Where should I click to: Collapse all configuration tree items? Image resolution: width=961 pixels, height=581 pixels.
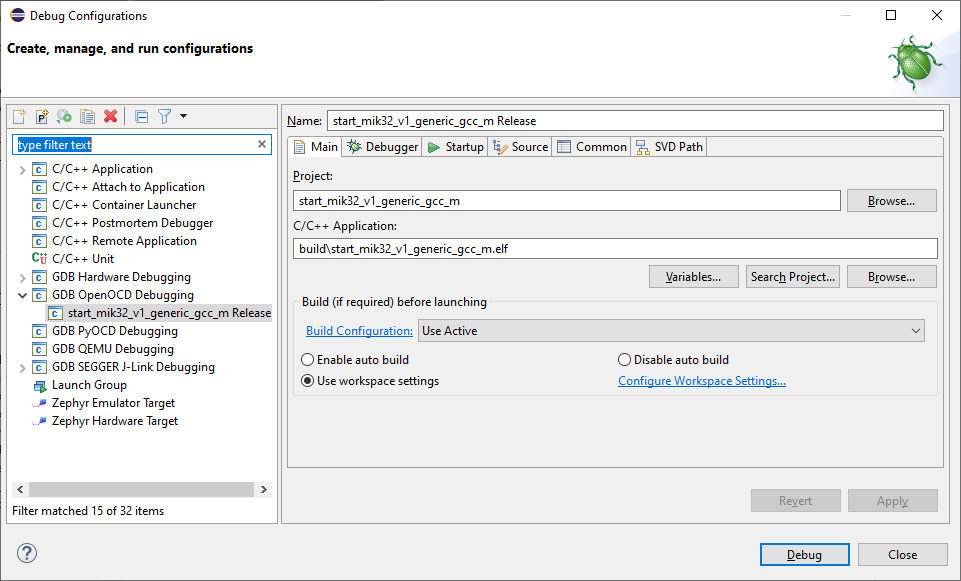[x=141, y=117]
